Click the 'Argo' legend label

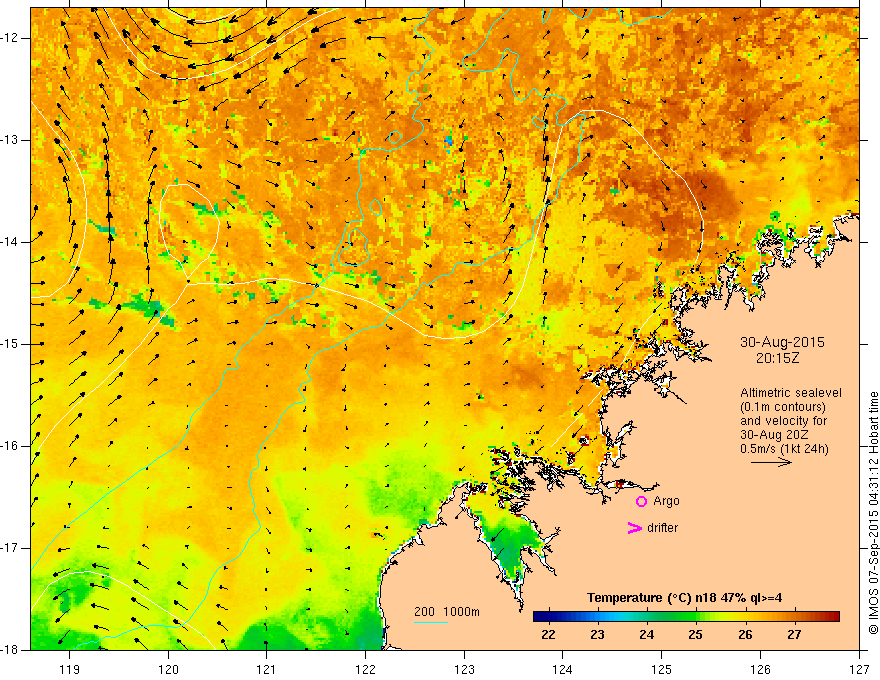(666, 501)
